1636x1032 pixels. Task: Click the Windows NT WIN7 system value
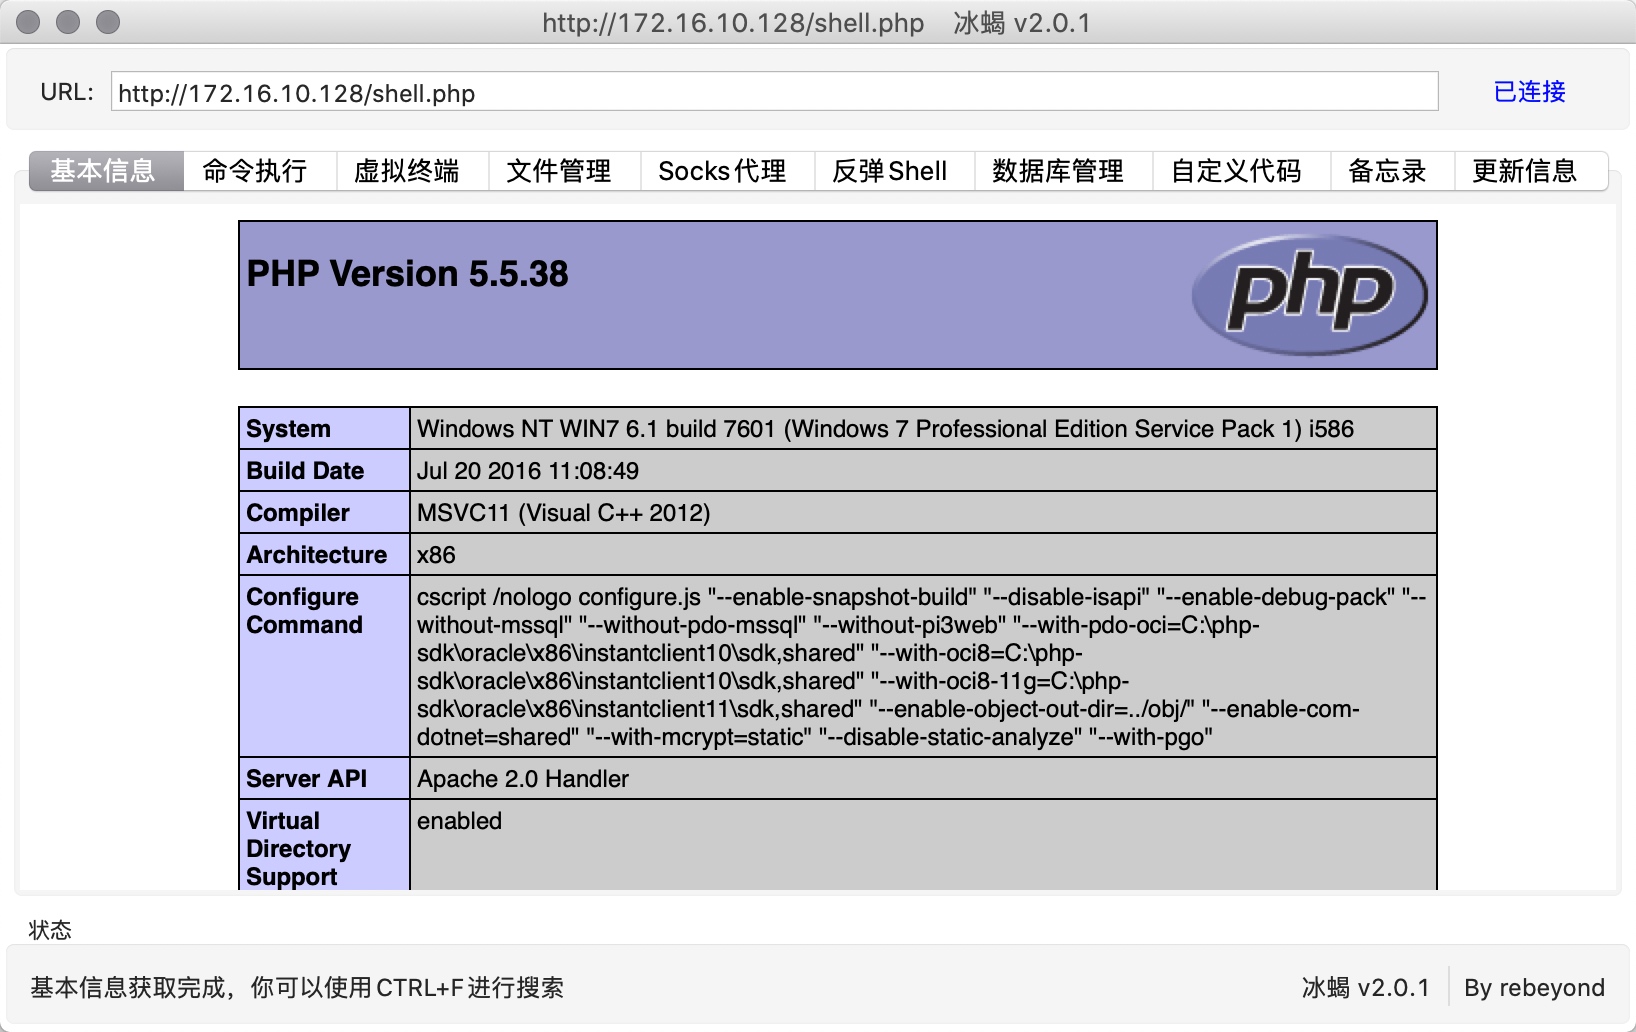tap(885, 429)
